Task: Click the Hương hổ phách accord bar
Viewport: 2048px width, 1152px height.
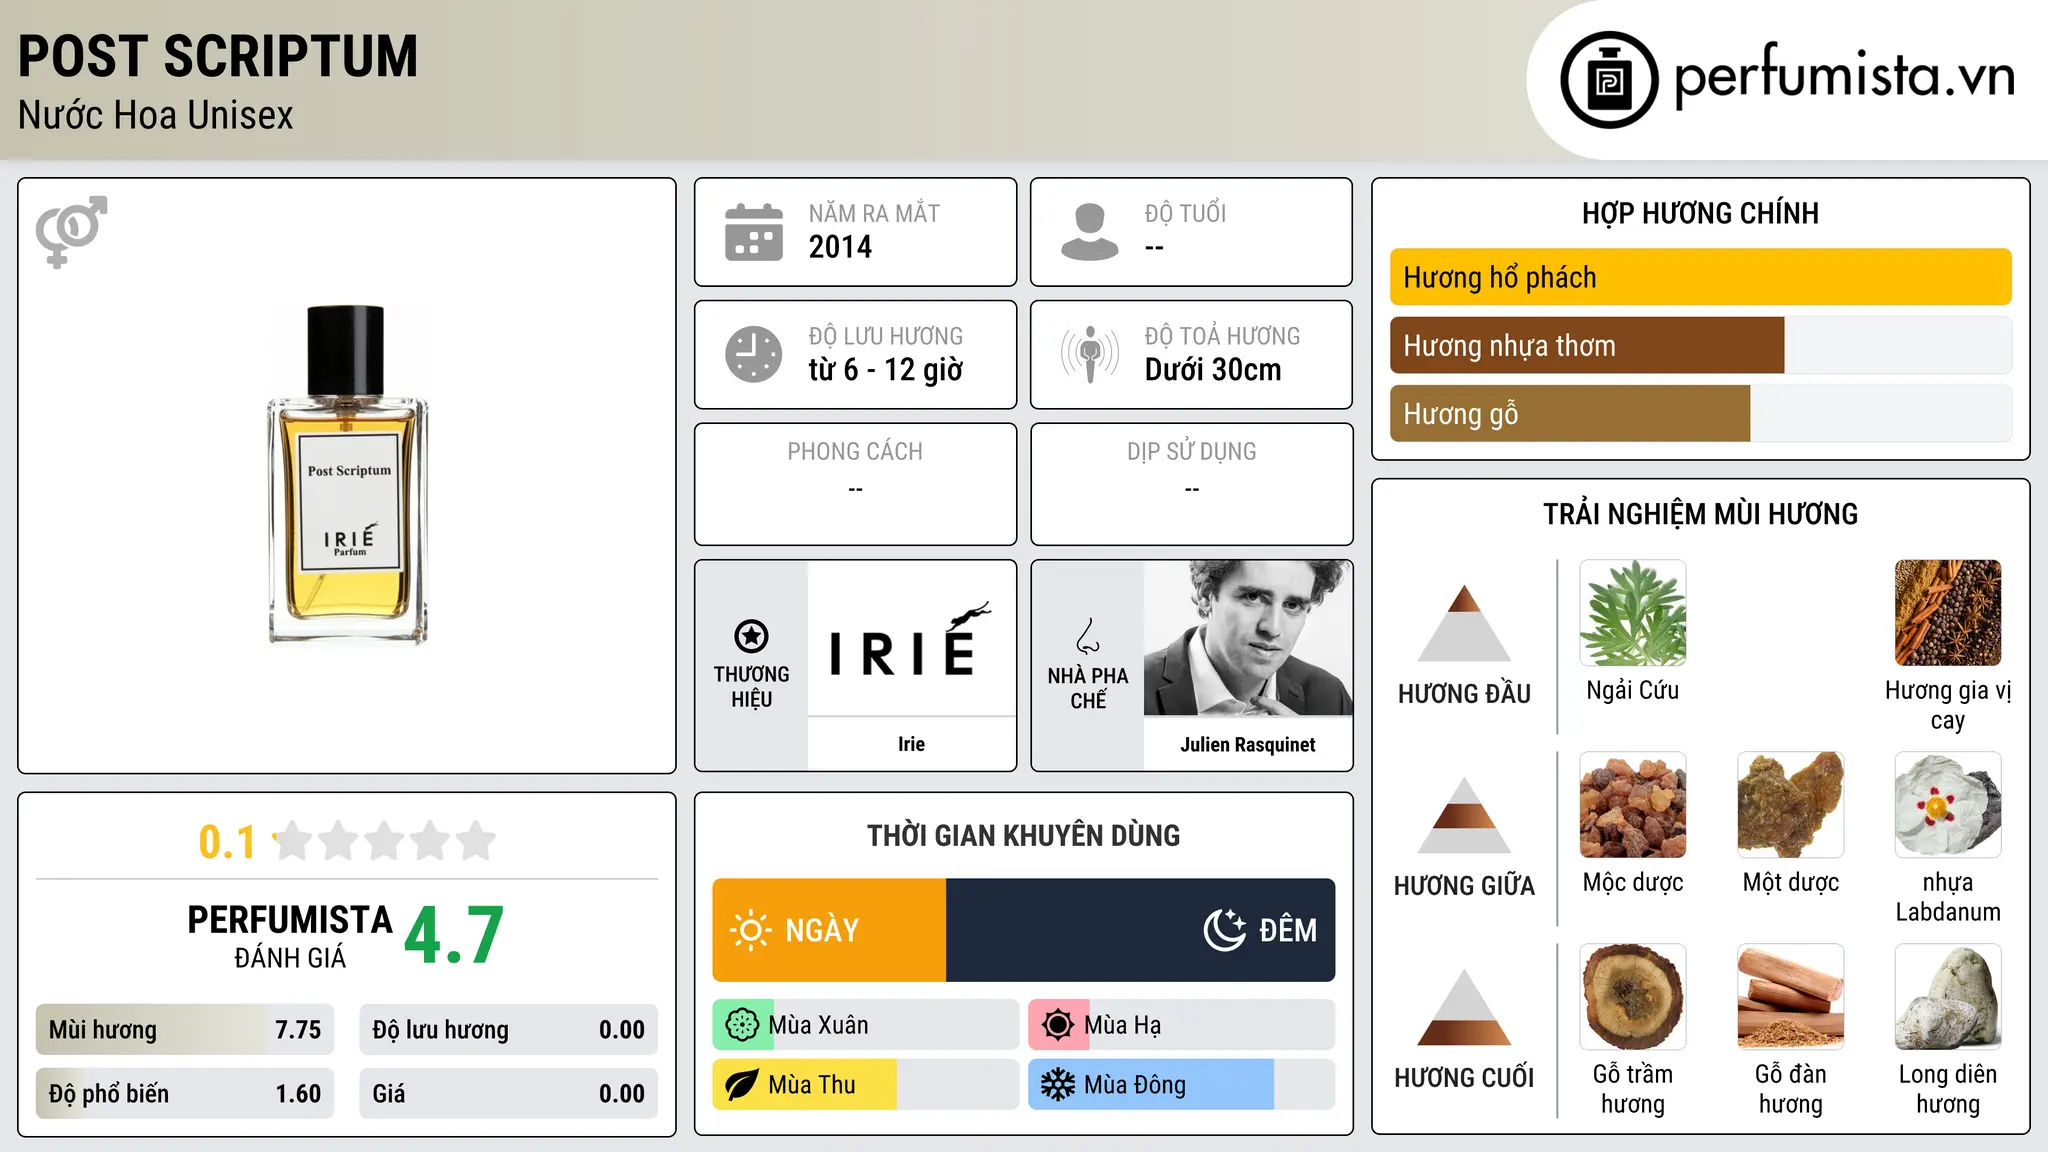Action: point(1700,277)
